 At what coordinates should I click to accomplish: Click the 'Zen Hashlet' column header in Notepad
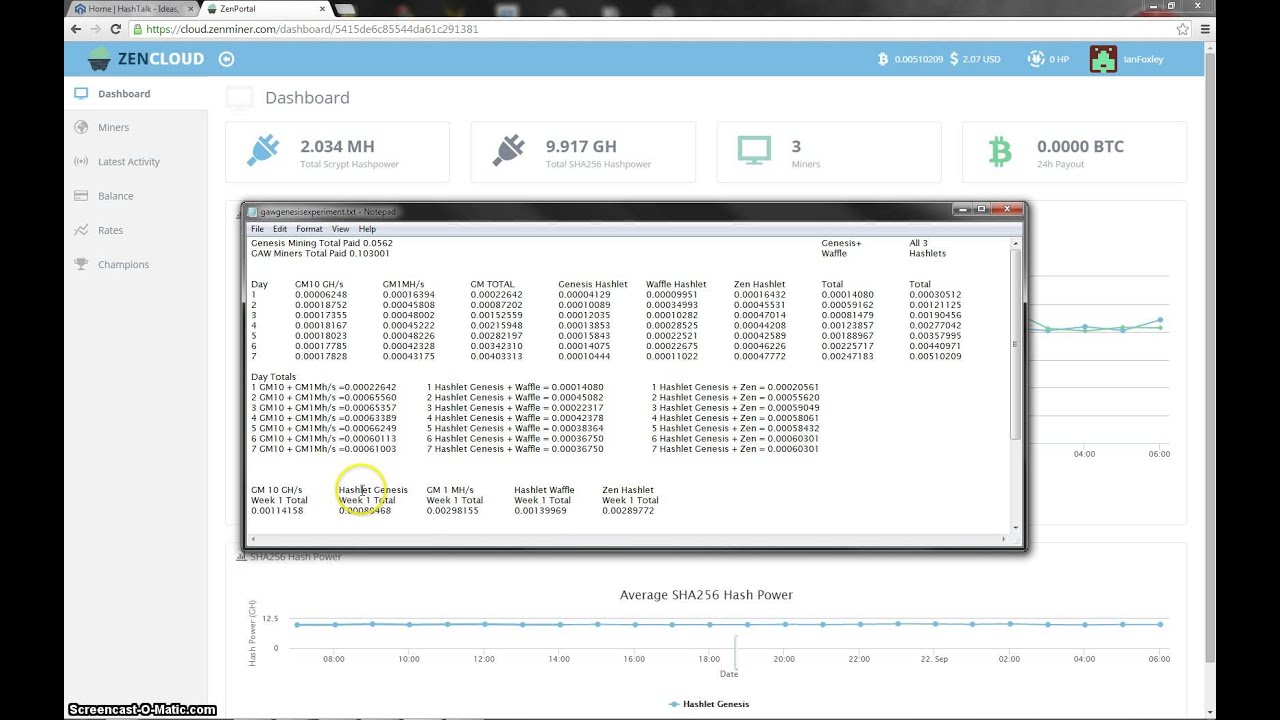[759, 285]
